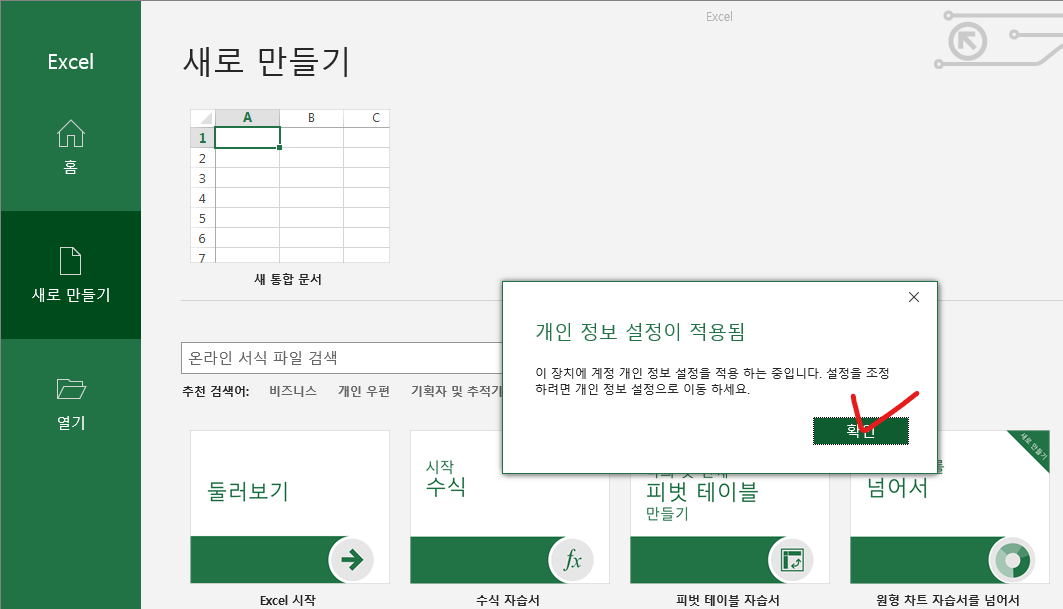1063x609 pixels.
Task: Open the 열기 sidebar item
Action: [71, 404]
